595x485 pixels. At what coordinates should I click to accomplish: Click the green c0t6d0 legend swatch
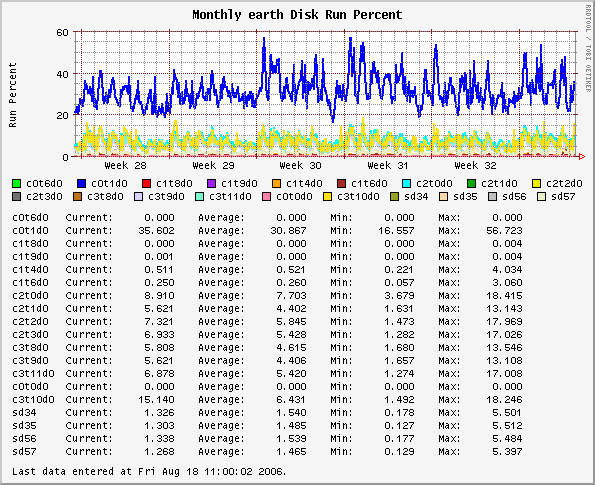[x=16, y=184]
